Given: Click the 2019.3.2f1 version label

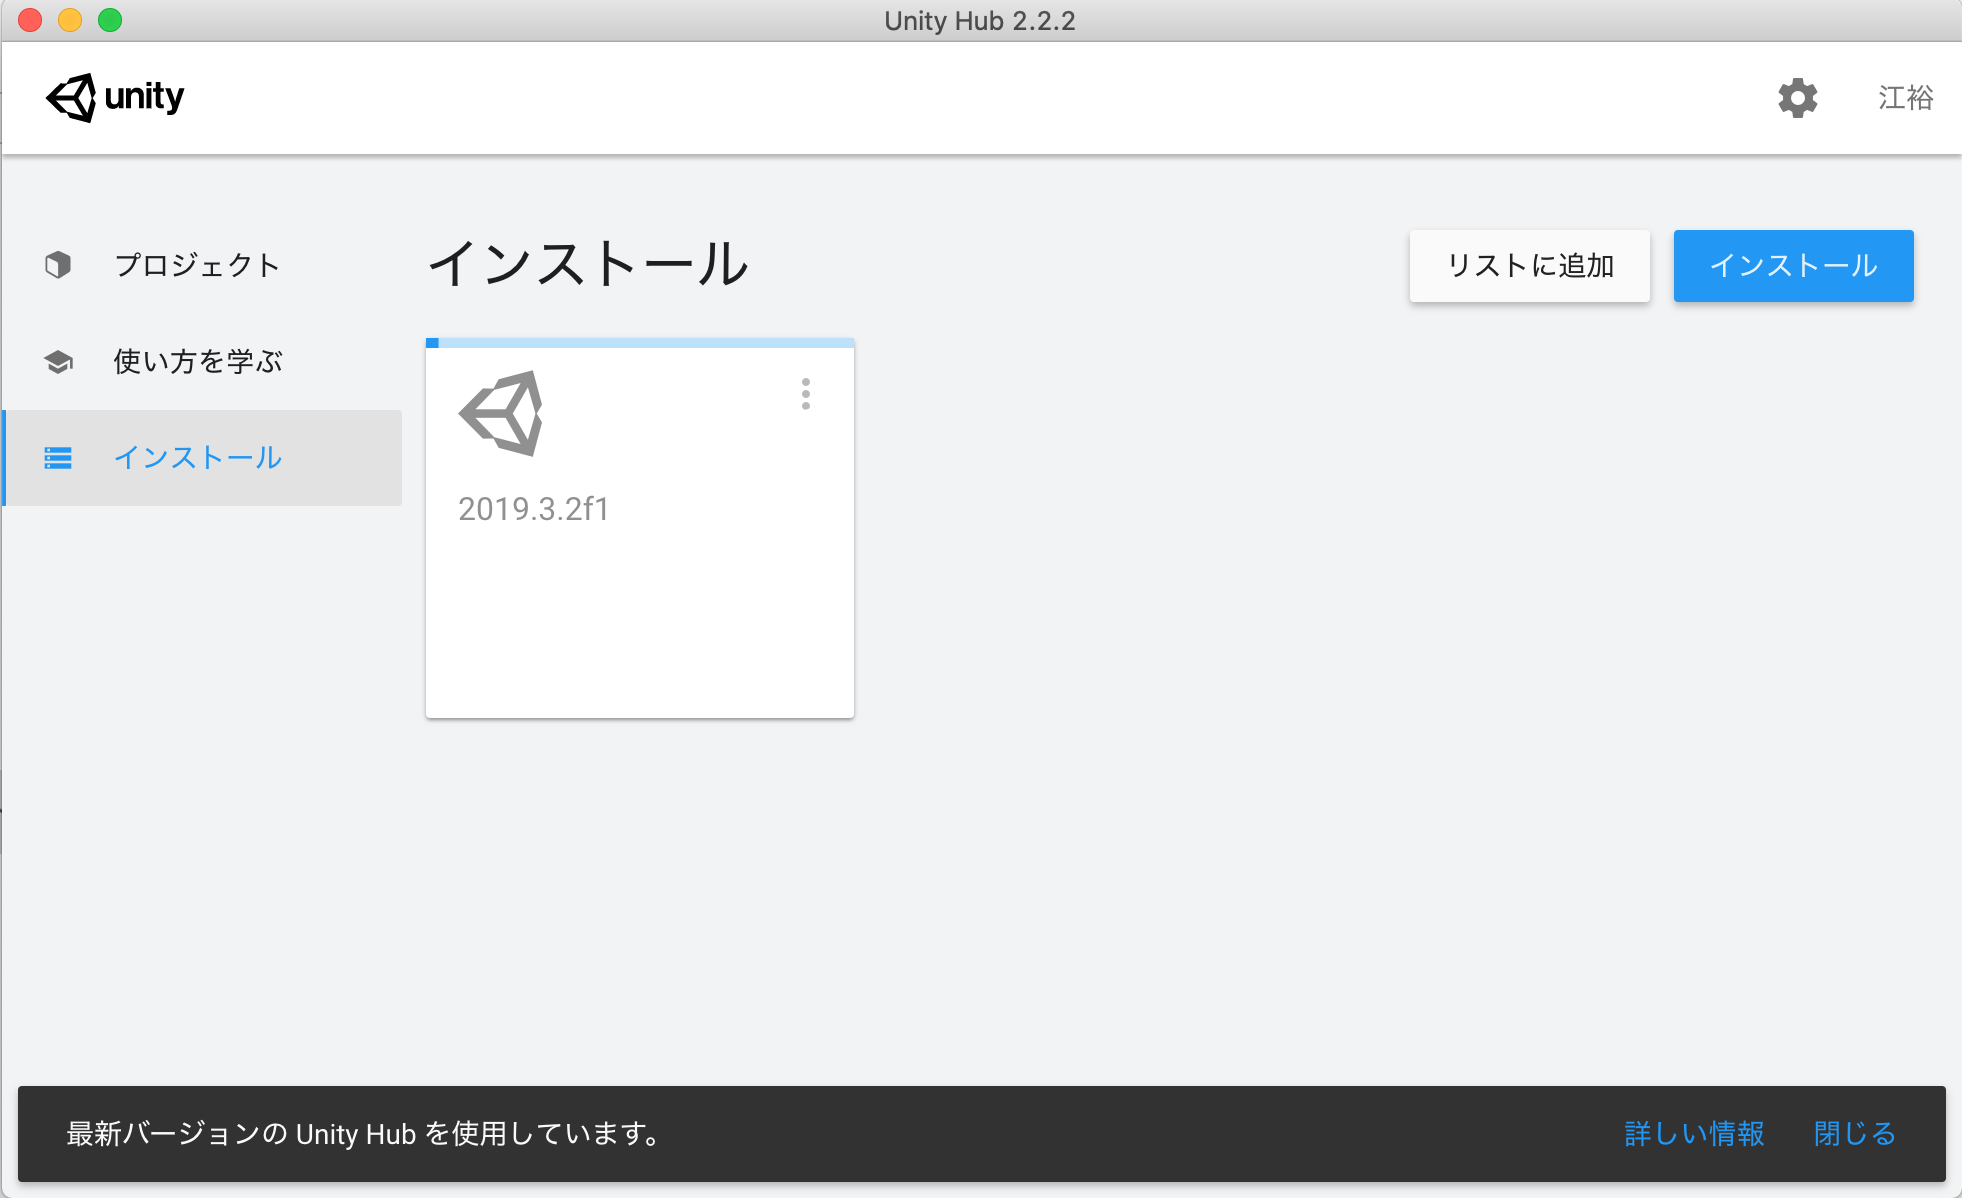Looking at the screenshot, I should click(x=533, y=509).
